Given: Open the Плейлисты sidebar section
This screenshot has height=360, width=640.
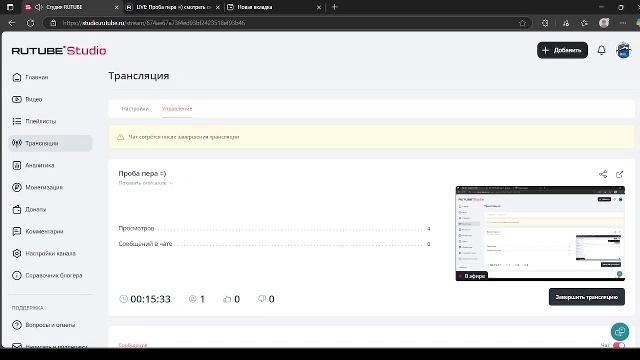Looking at the screenshot, I should [x=34, y=121].
